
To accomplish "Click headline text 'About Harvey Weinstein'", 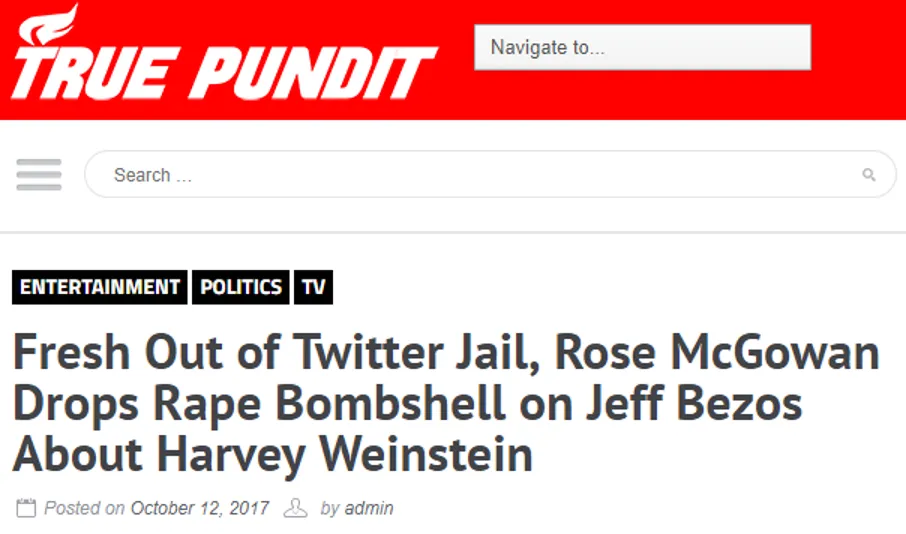I will 272,455.
